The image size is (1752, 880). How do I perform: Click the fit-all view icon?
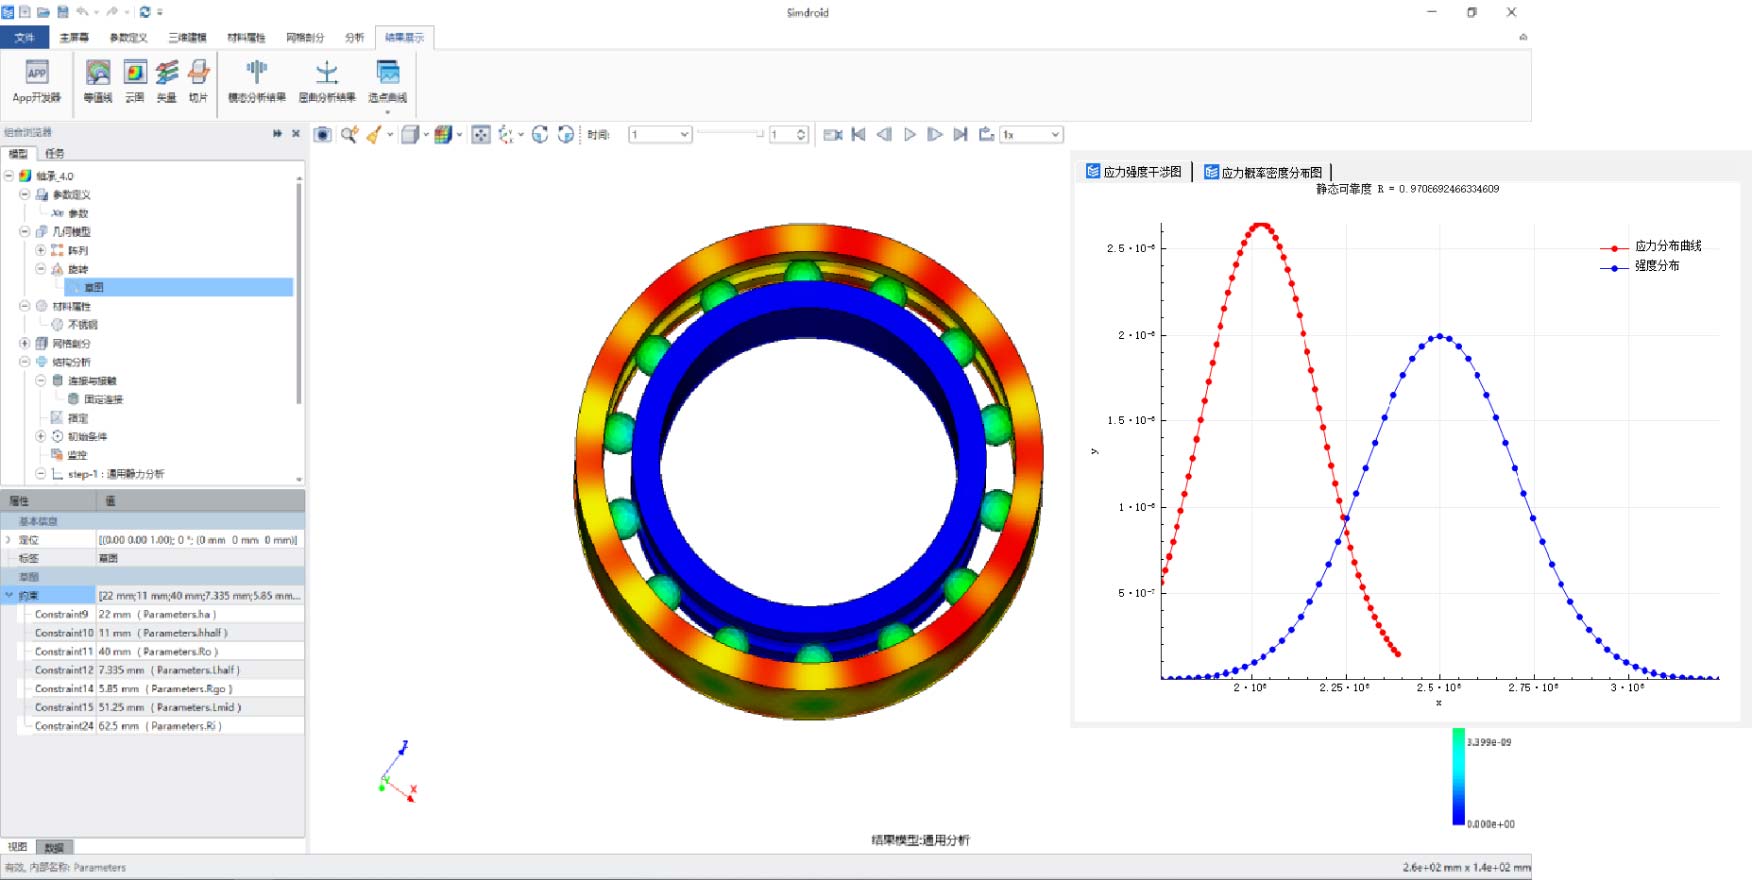click(481, 135)
